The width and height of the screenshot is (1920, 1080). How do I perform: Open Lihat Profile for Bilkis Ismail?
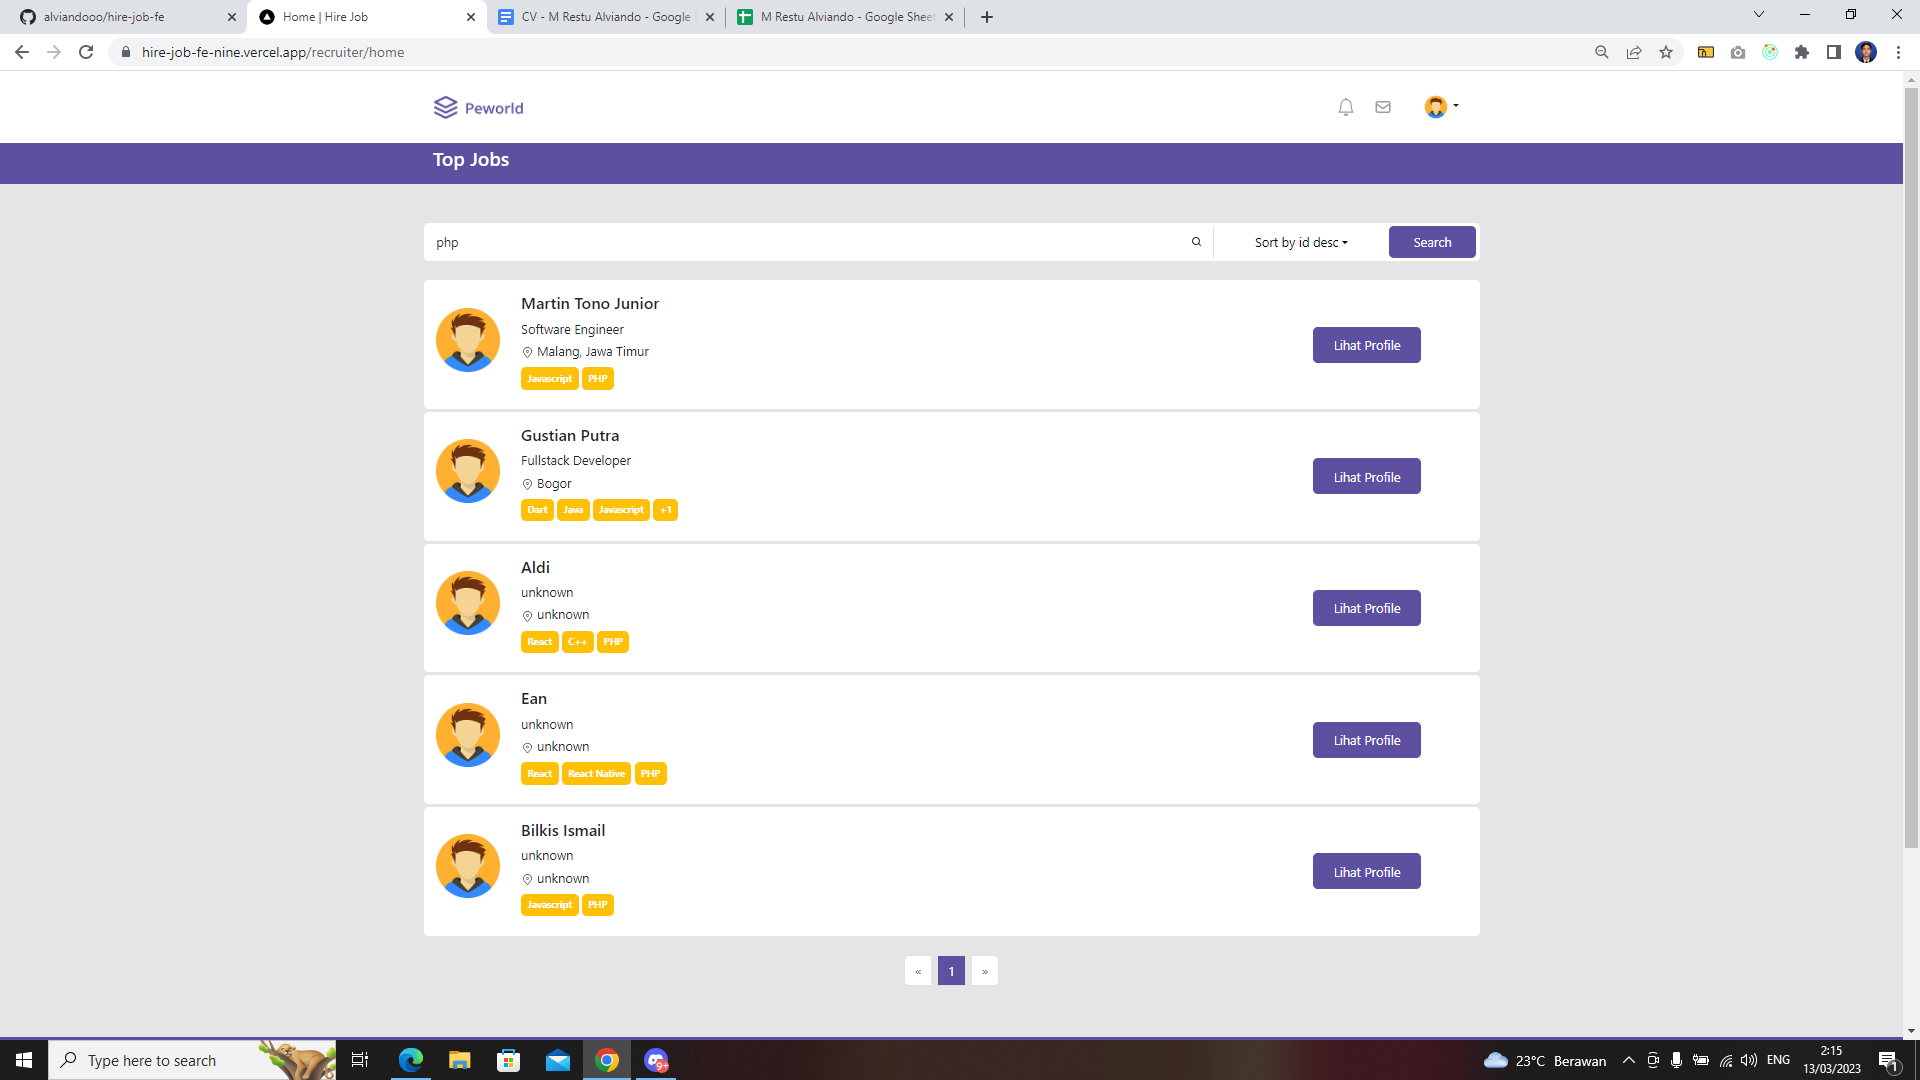[1366, 871]
